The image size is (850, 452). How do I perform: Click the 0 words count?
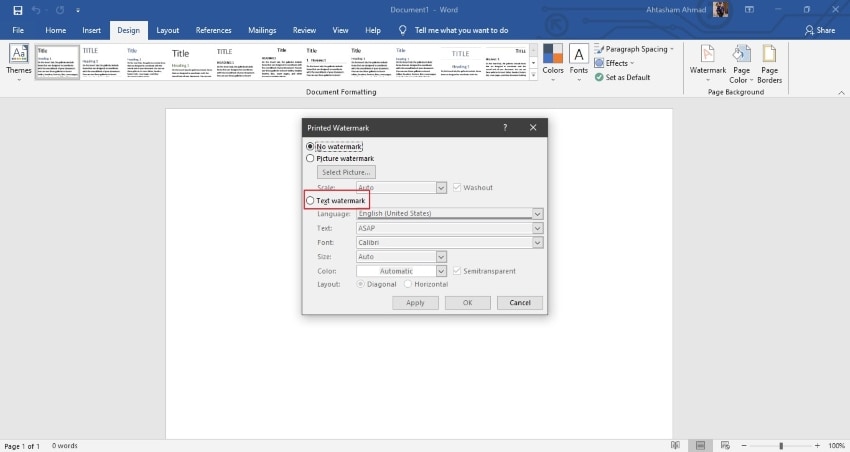(x=65, y=445)
